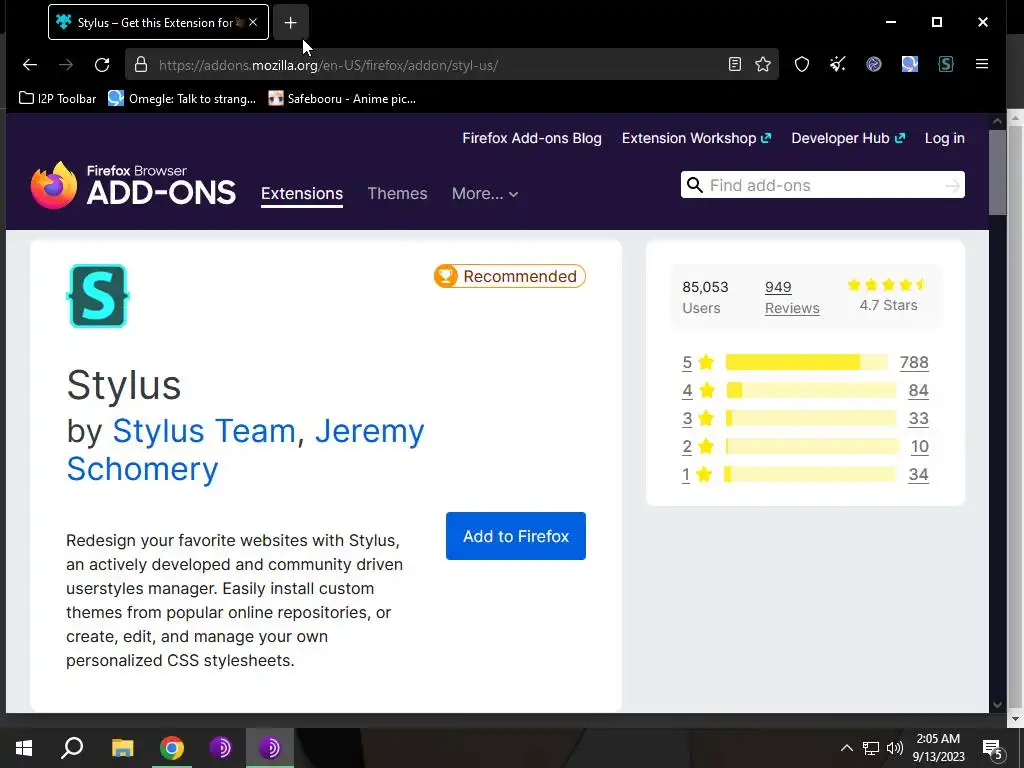Open taskbar network icon

[x=871, y=748]
